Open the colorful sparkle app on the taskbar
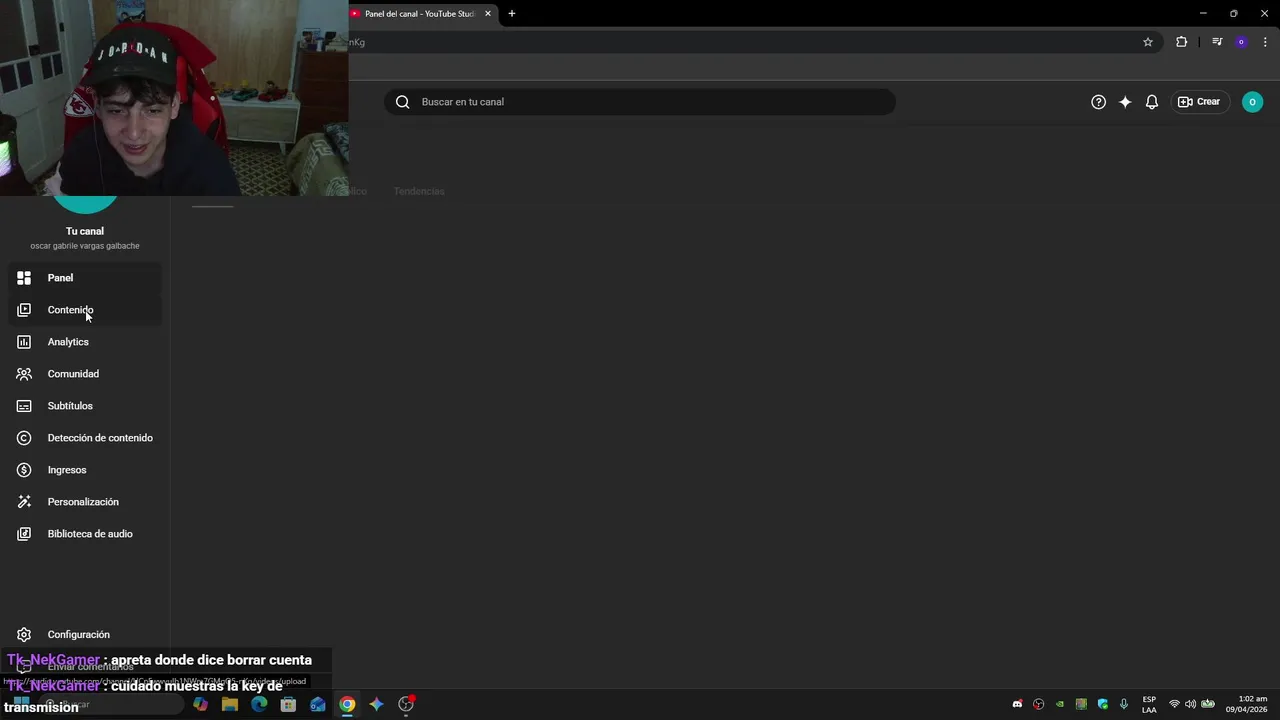This screenshot has width=1280, height=720. [376, 704]
